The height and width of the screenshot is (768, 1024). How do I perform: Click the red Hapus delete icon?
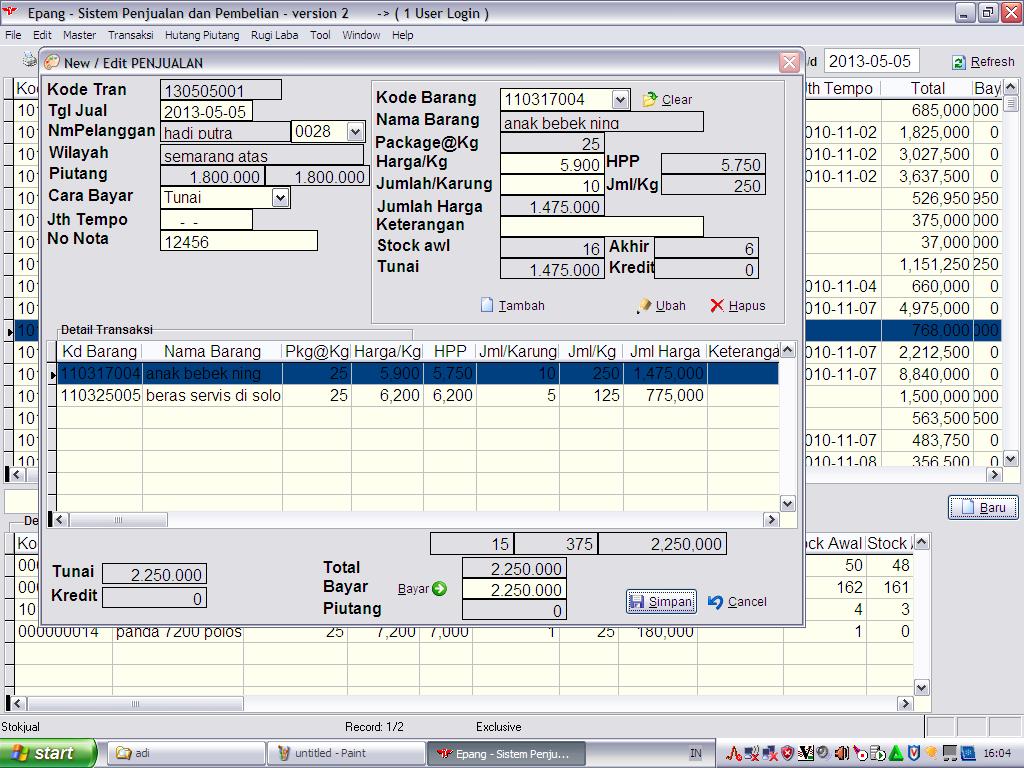[717, 305]
